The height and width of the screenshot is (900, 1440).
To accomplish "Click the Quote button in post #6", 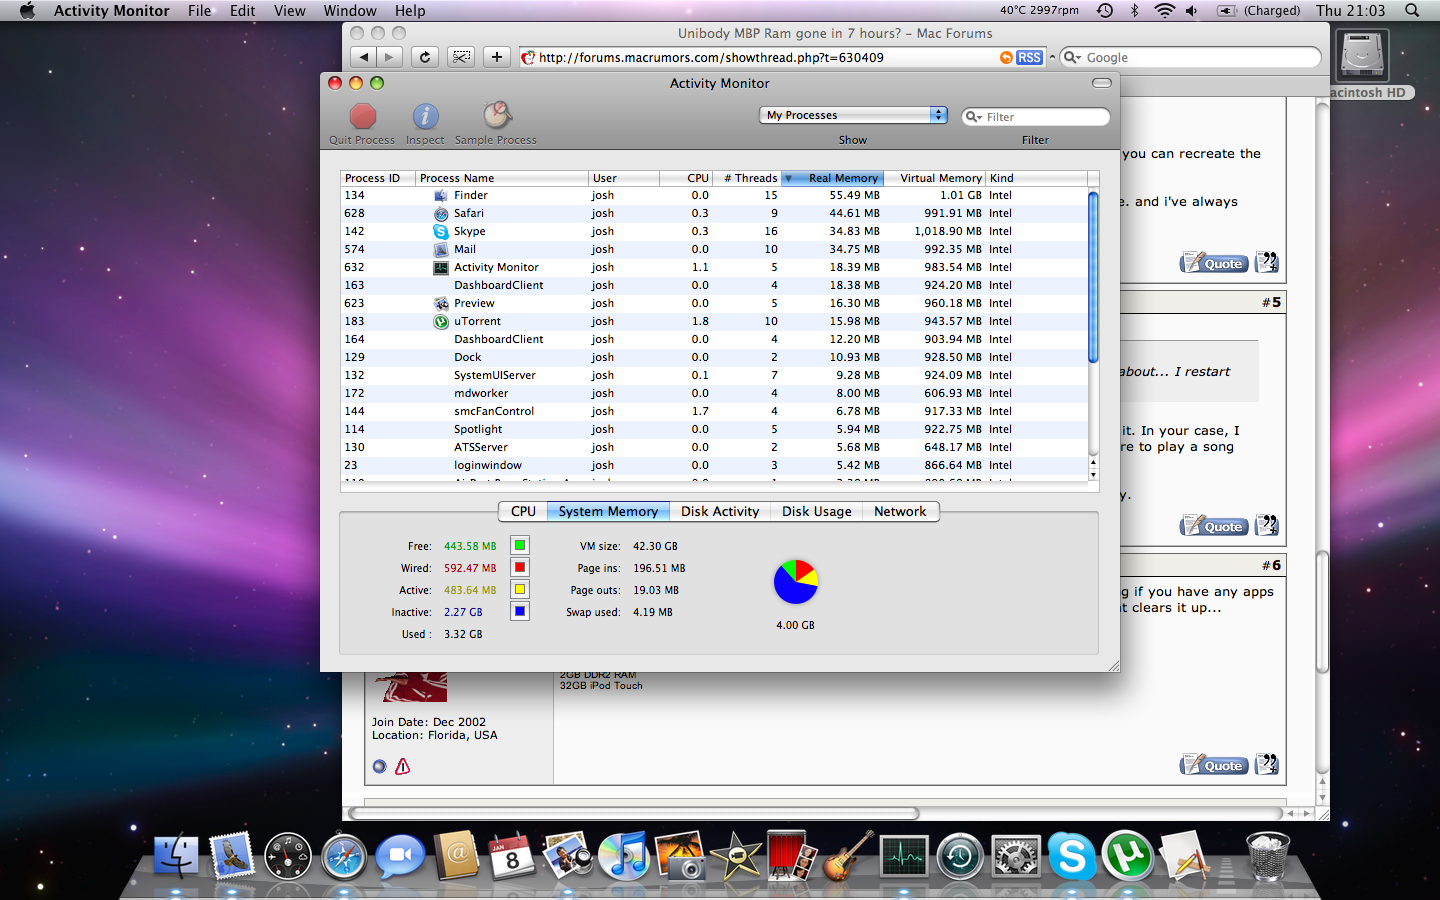I will coord(1214,765).
